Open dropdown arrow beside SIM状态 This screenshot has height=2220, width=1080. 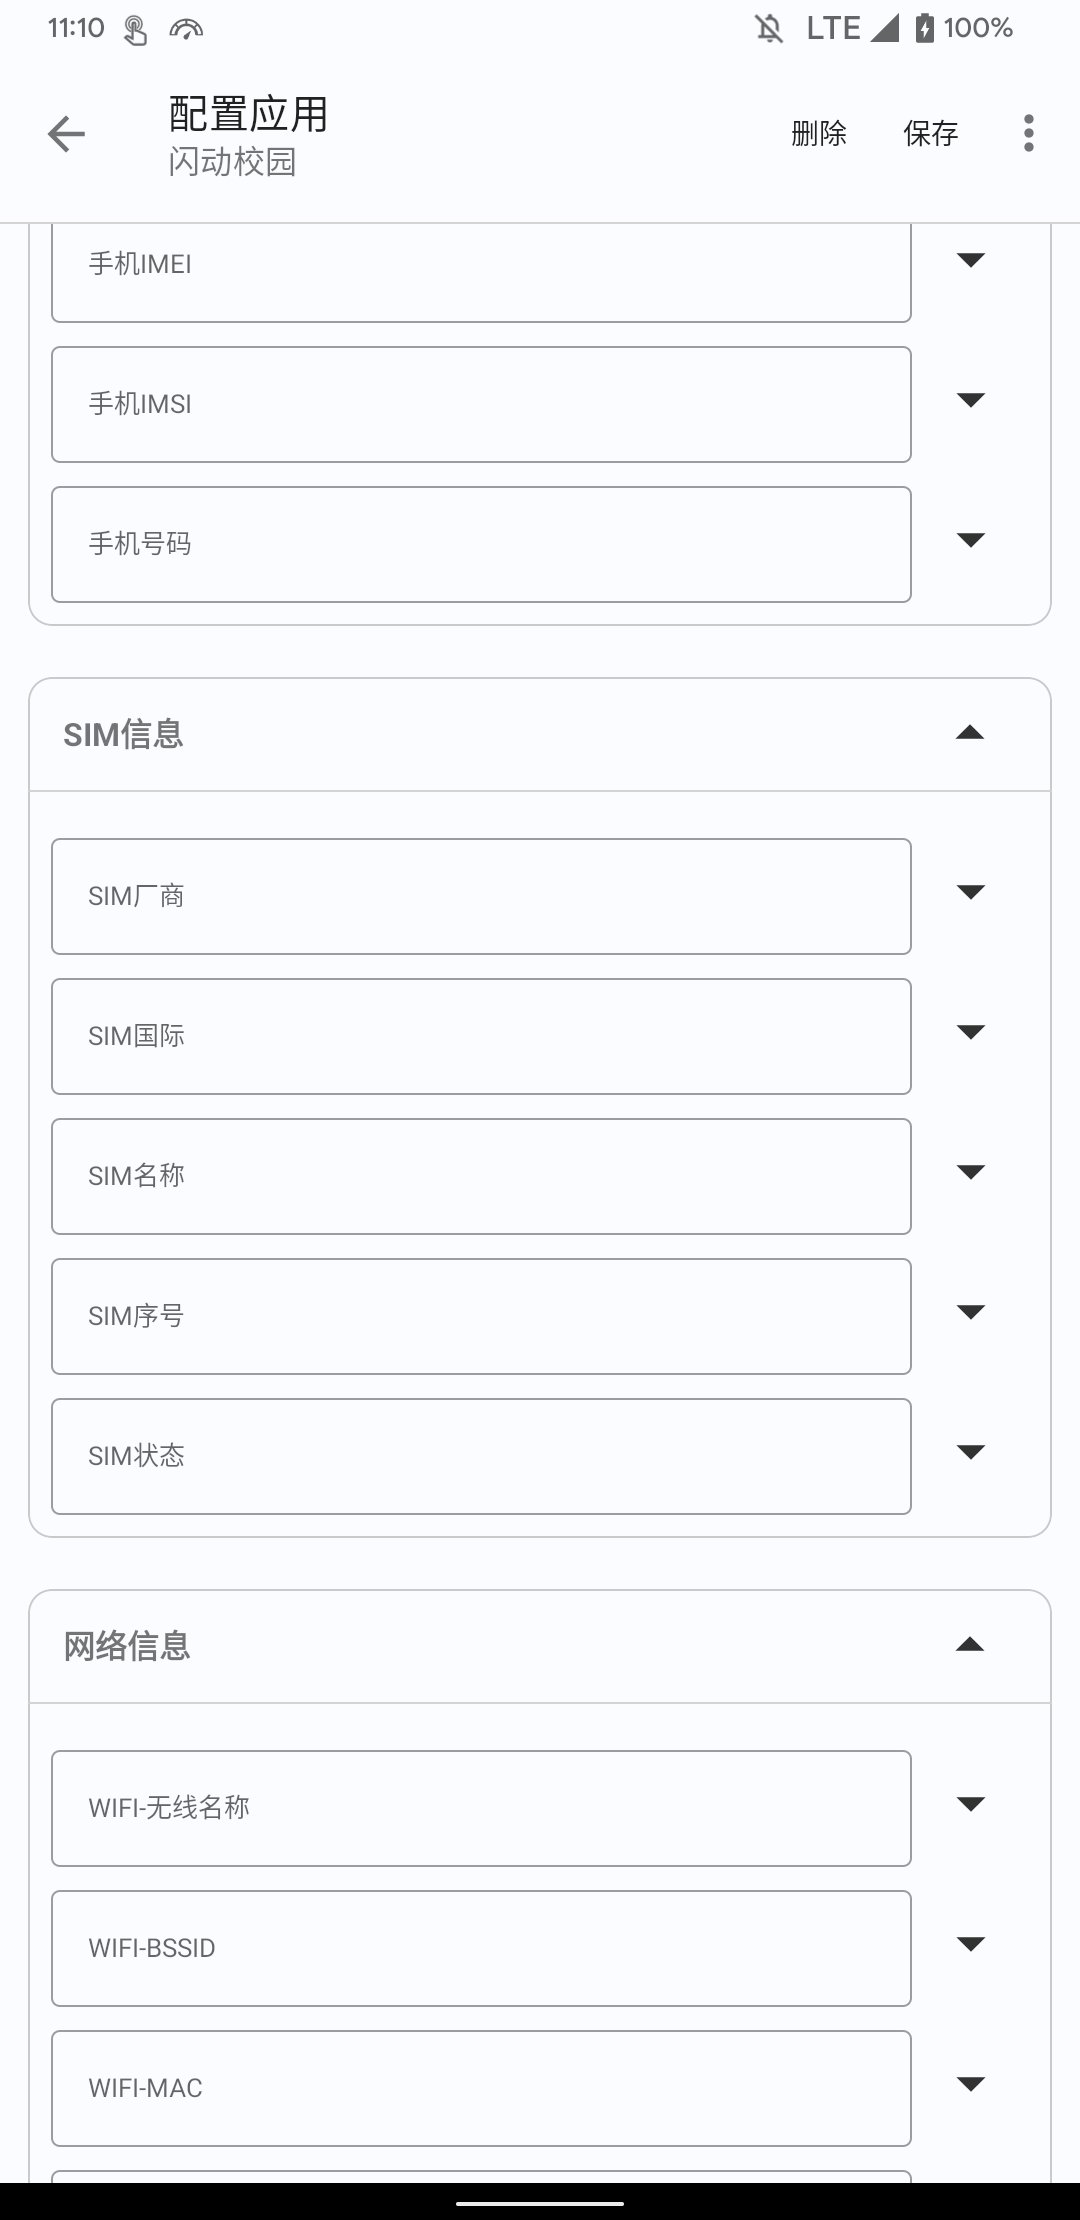pyautogui.click(x=971, y=1453)
